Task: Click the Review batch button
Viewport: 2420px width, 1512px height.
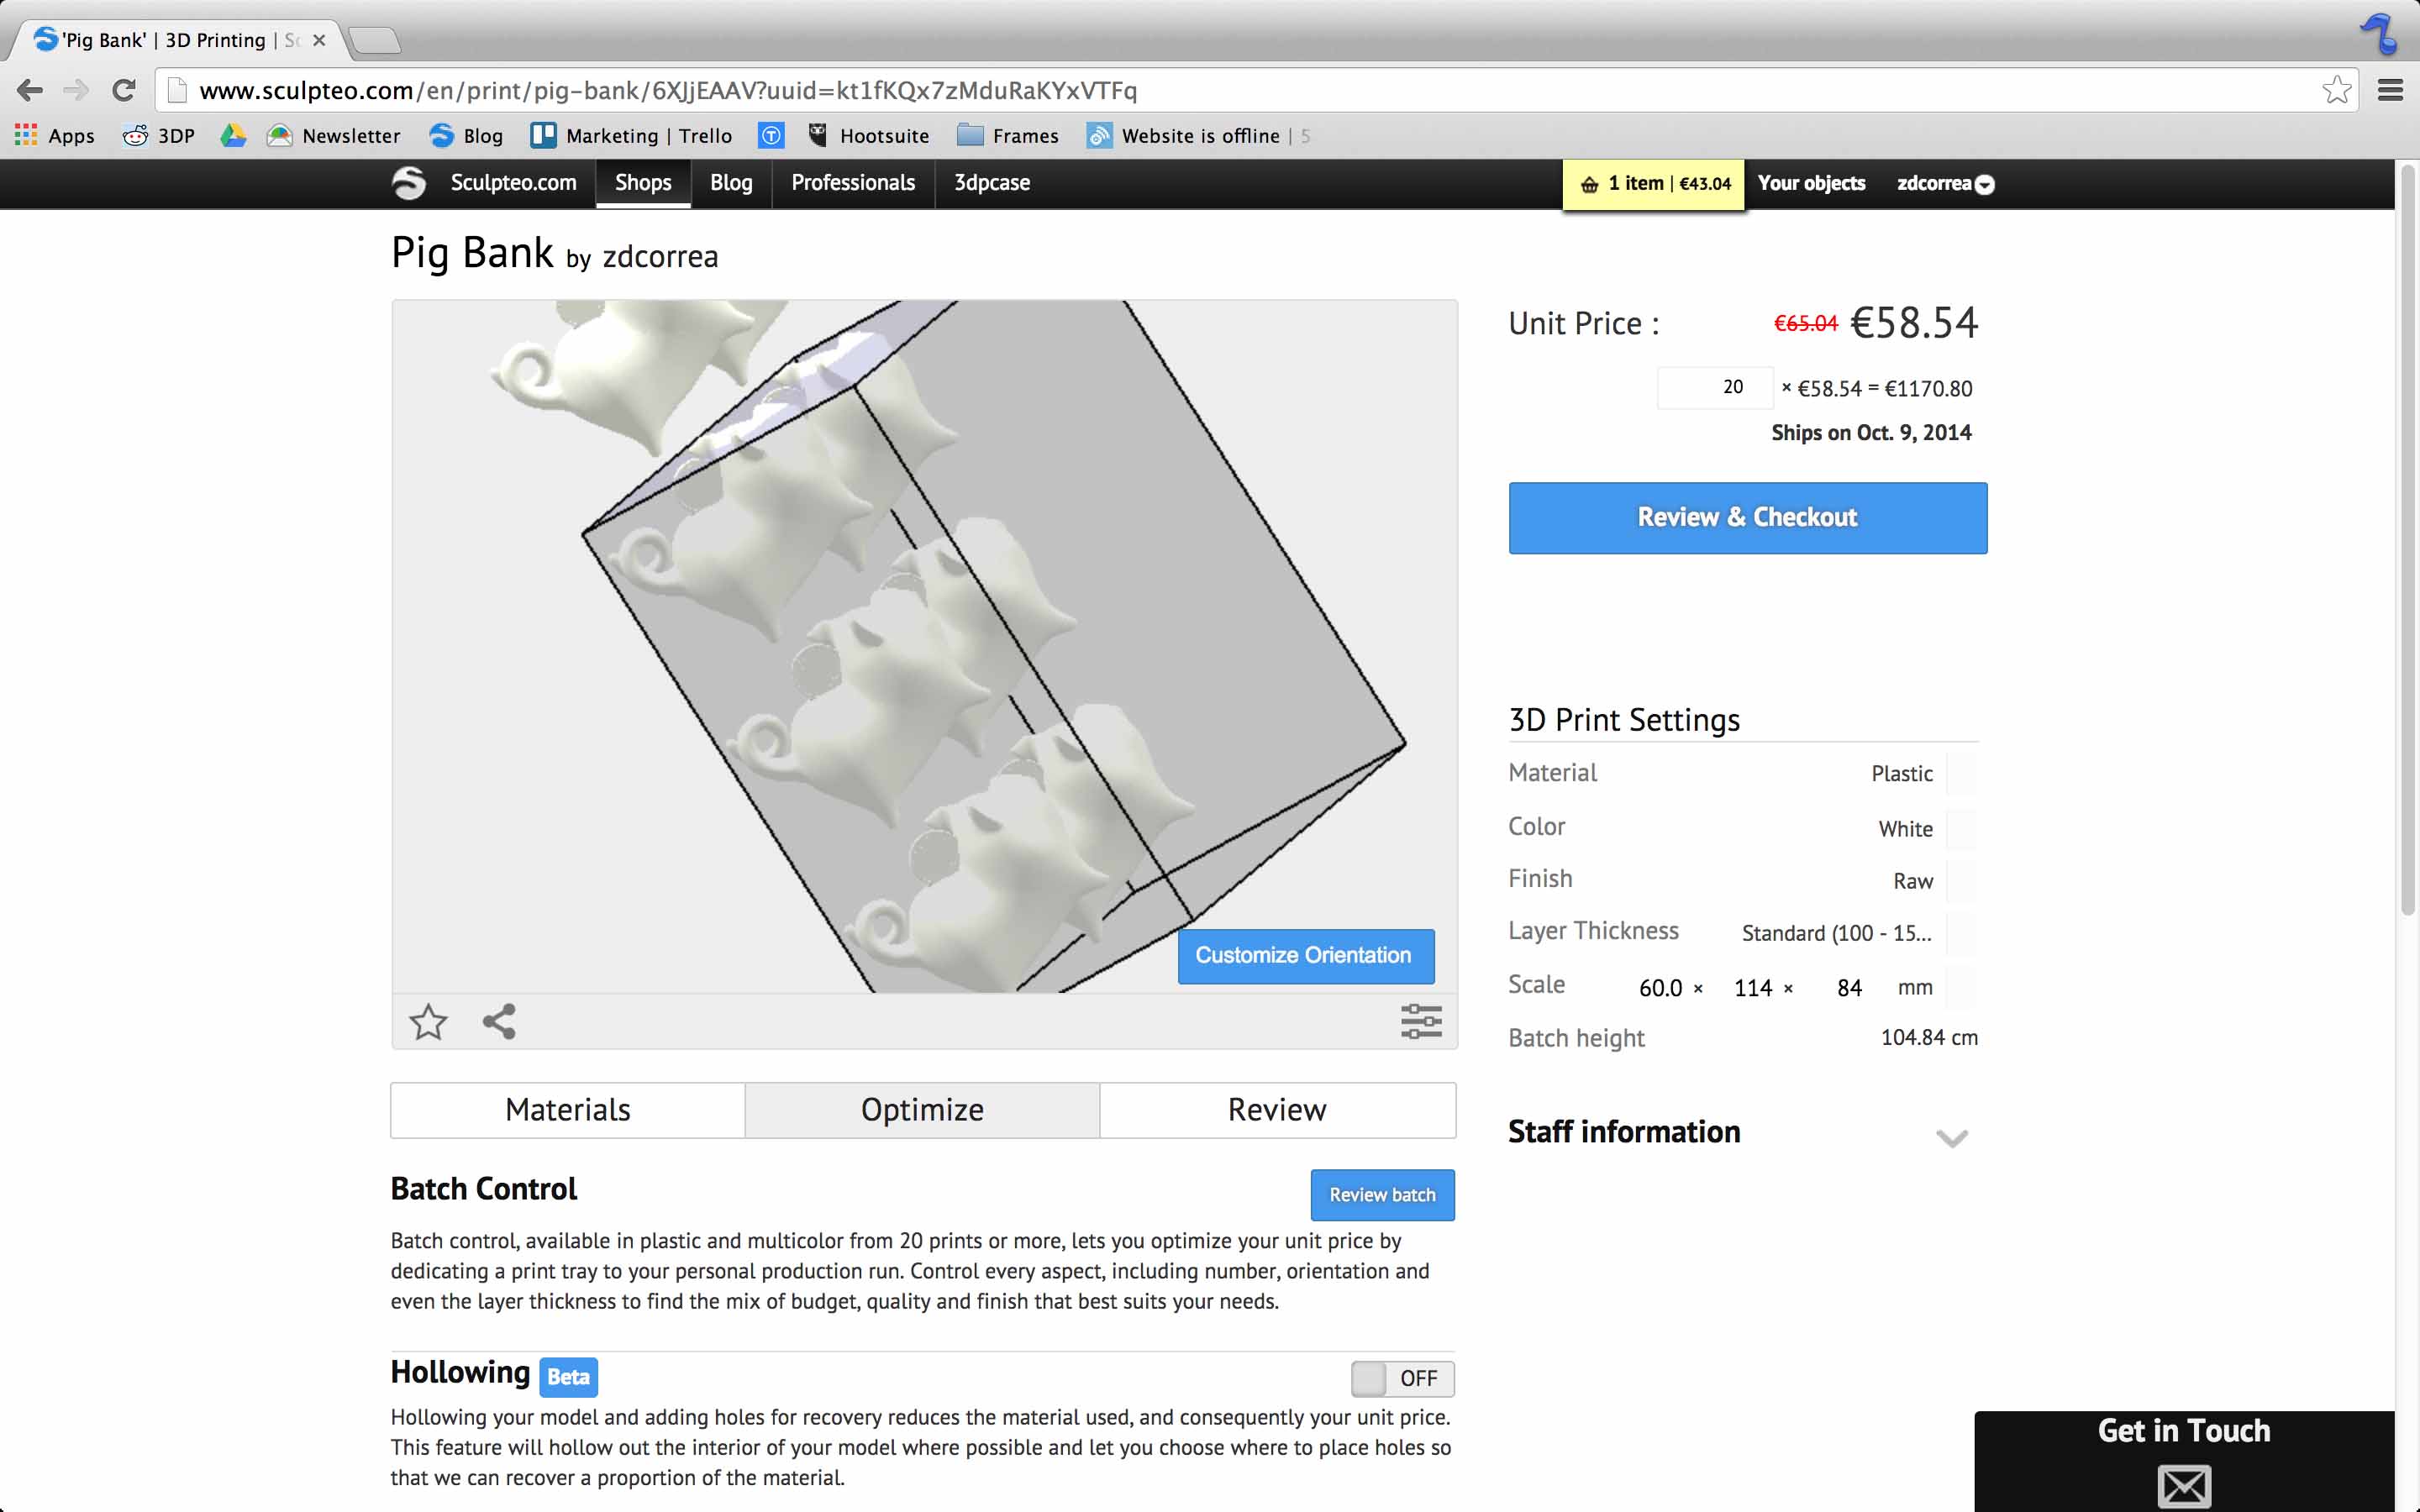Action: 1381,1194
